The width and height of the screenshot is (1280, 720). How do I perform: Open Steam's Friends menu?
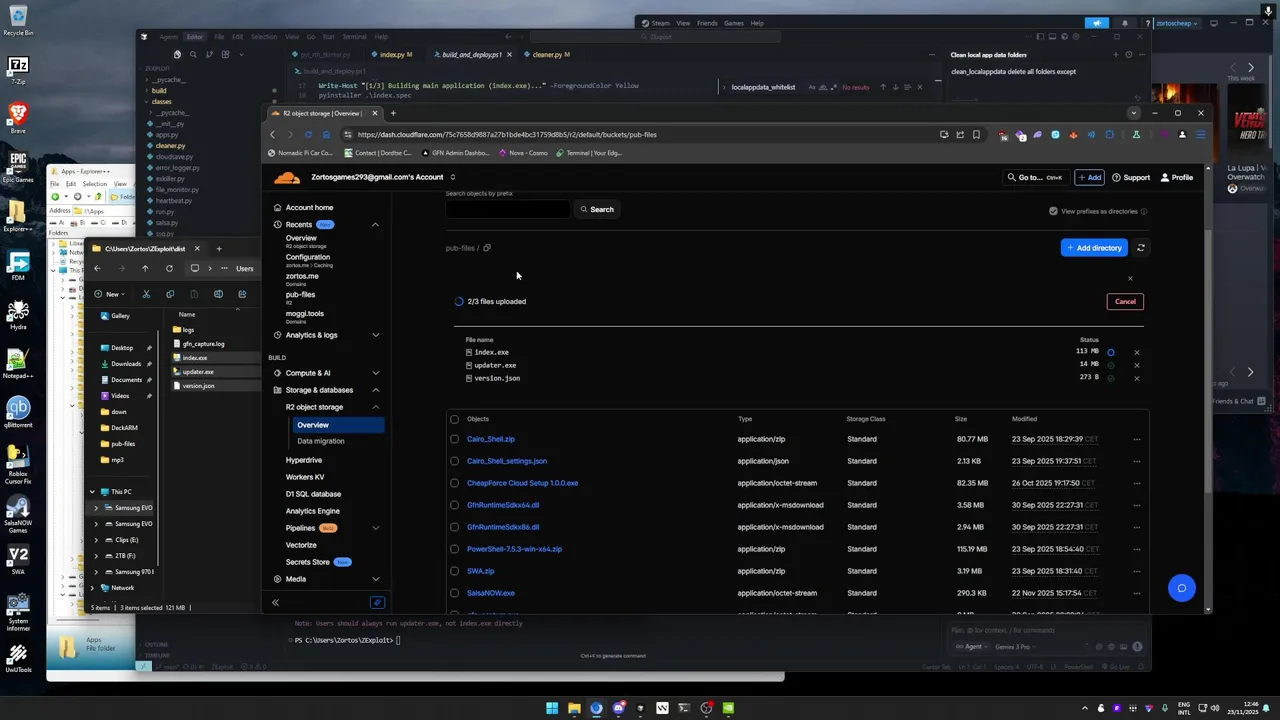[707, 23]
